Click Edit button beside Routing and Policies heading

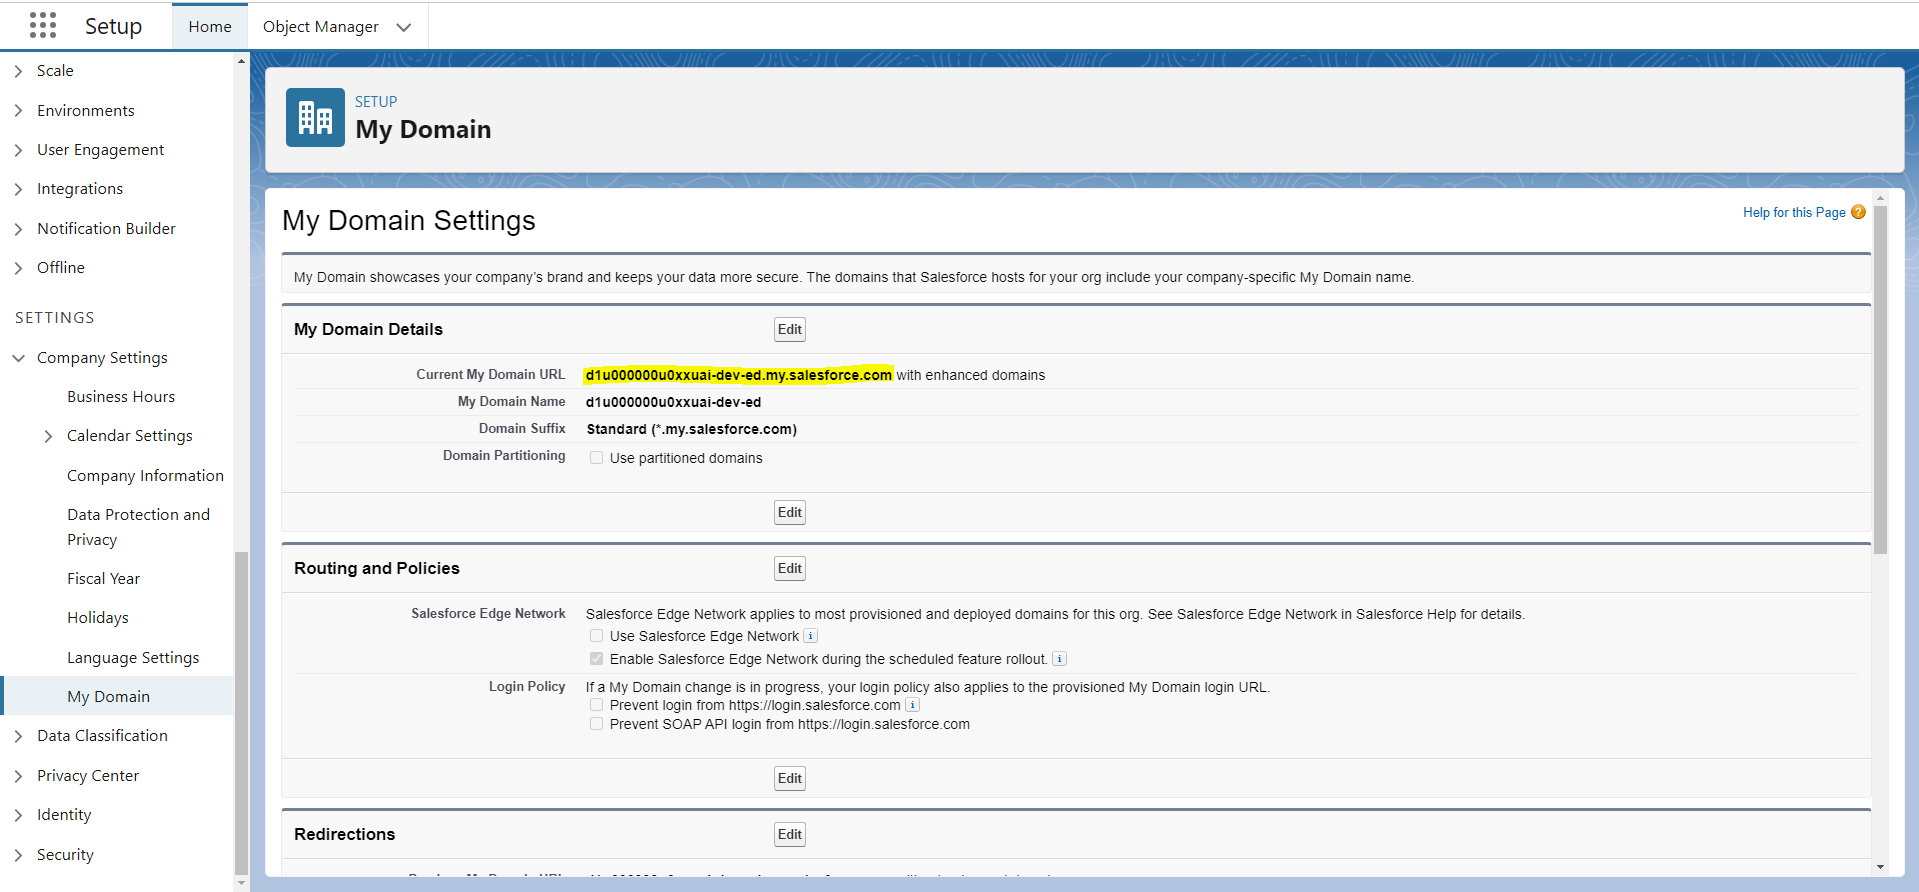coord(790,569)
